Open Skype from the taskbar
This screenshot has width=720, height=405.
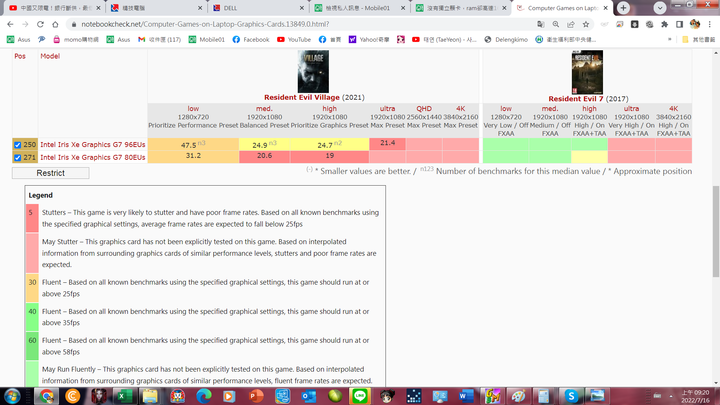click(x=571, y=396)
